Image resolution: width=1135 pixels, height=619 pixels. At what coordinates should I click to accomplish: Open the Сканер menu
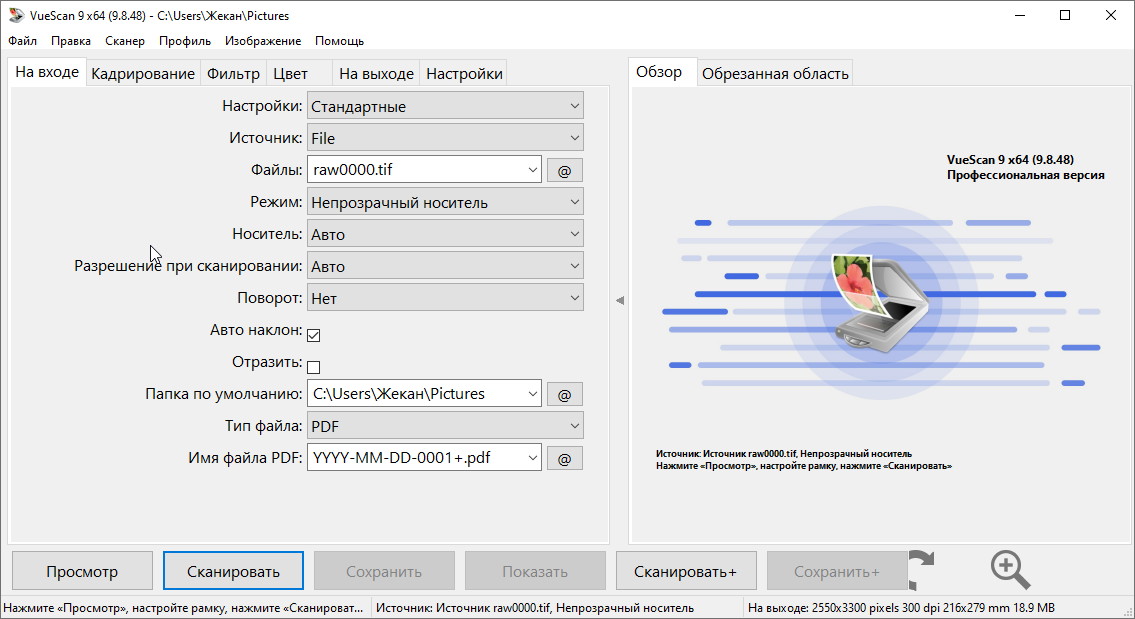click(124, 41)
